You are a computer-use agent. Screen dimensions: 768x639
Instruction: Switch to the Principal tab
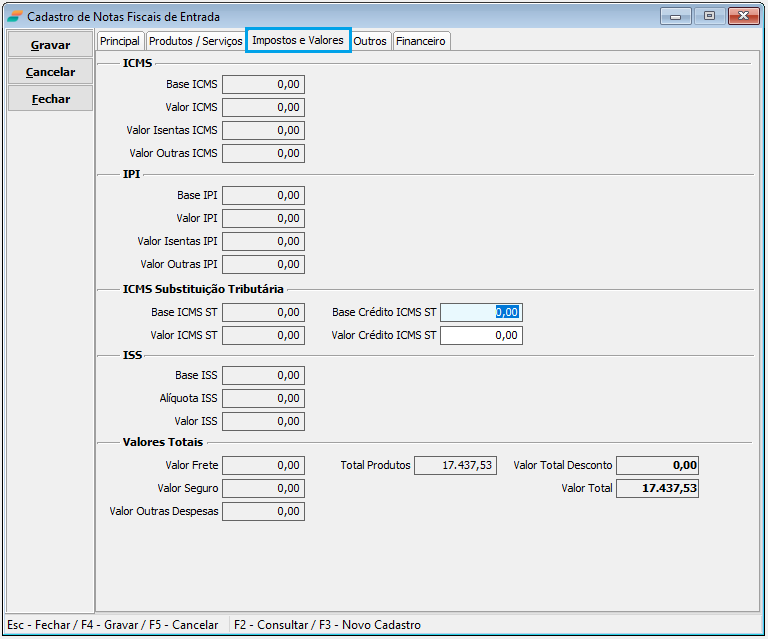(x=120, y=41)
